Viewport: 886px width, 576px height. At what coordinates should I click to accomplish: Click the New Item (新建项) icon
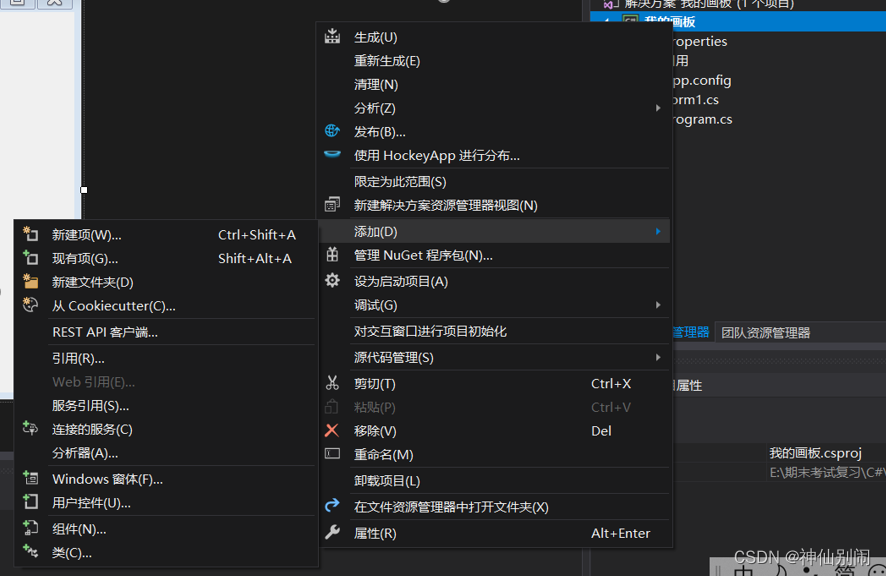[31, 233]
